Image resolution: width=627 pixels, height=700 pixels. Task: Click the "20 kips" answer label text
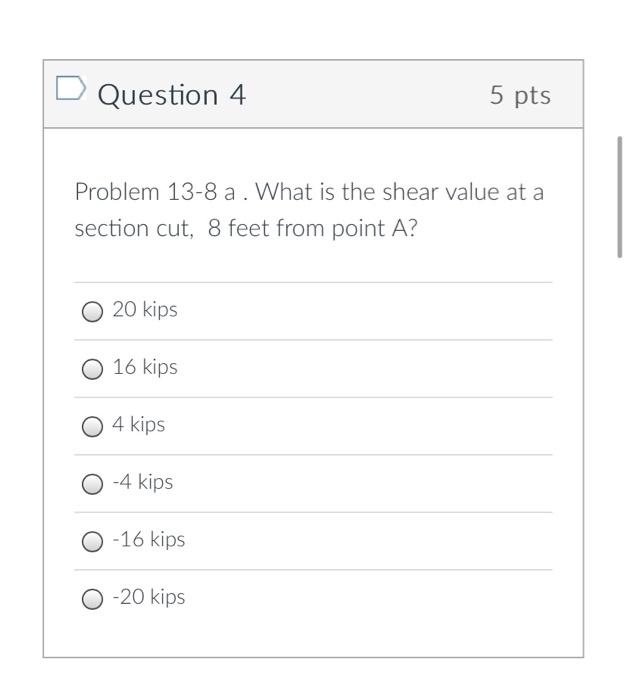tap(145, 310)
